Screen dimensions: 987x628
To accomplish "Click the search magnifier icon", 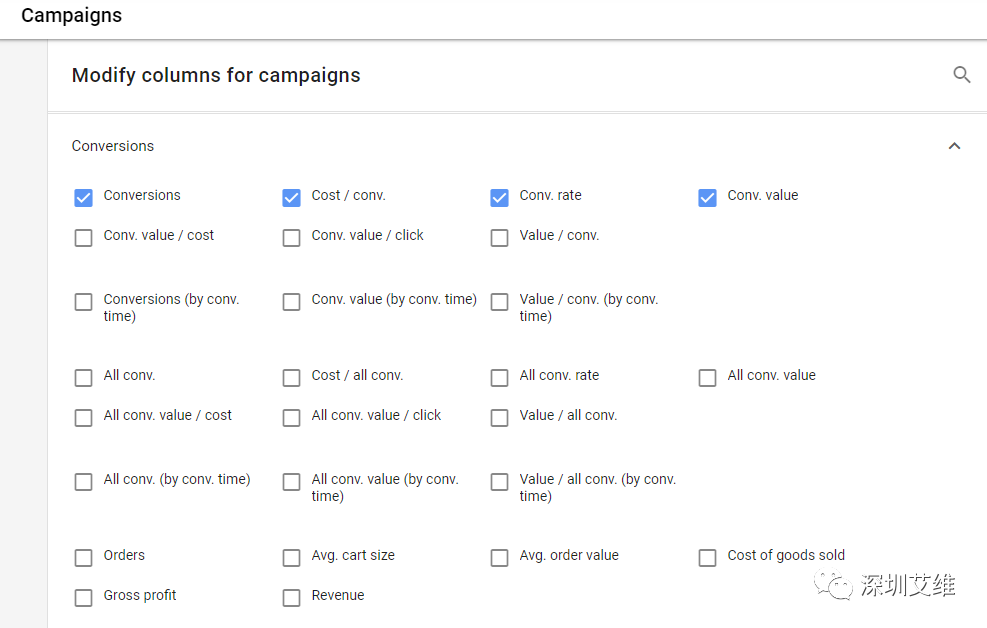I will point(962,75).
